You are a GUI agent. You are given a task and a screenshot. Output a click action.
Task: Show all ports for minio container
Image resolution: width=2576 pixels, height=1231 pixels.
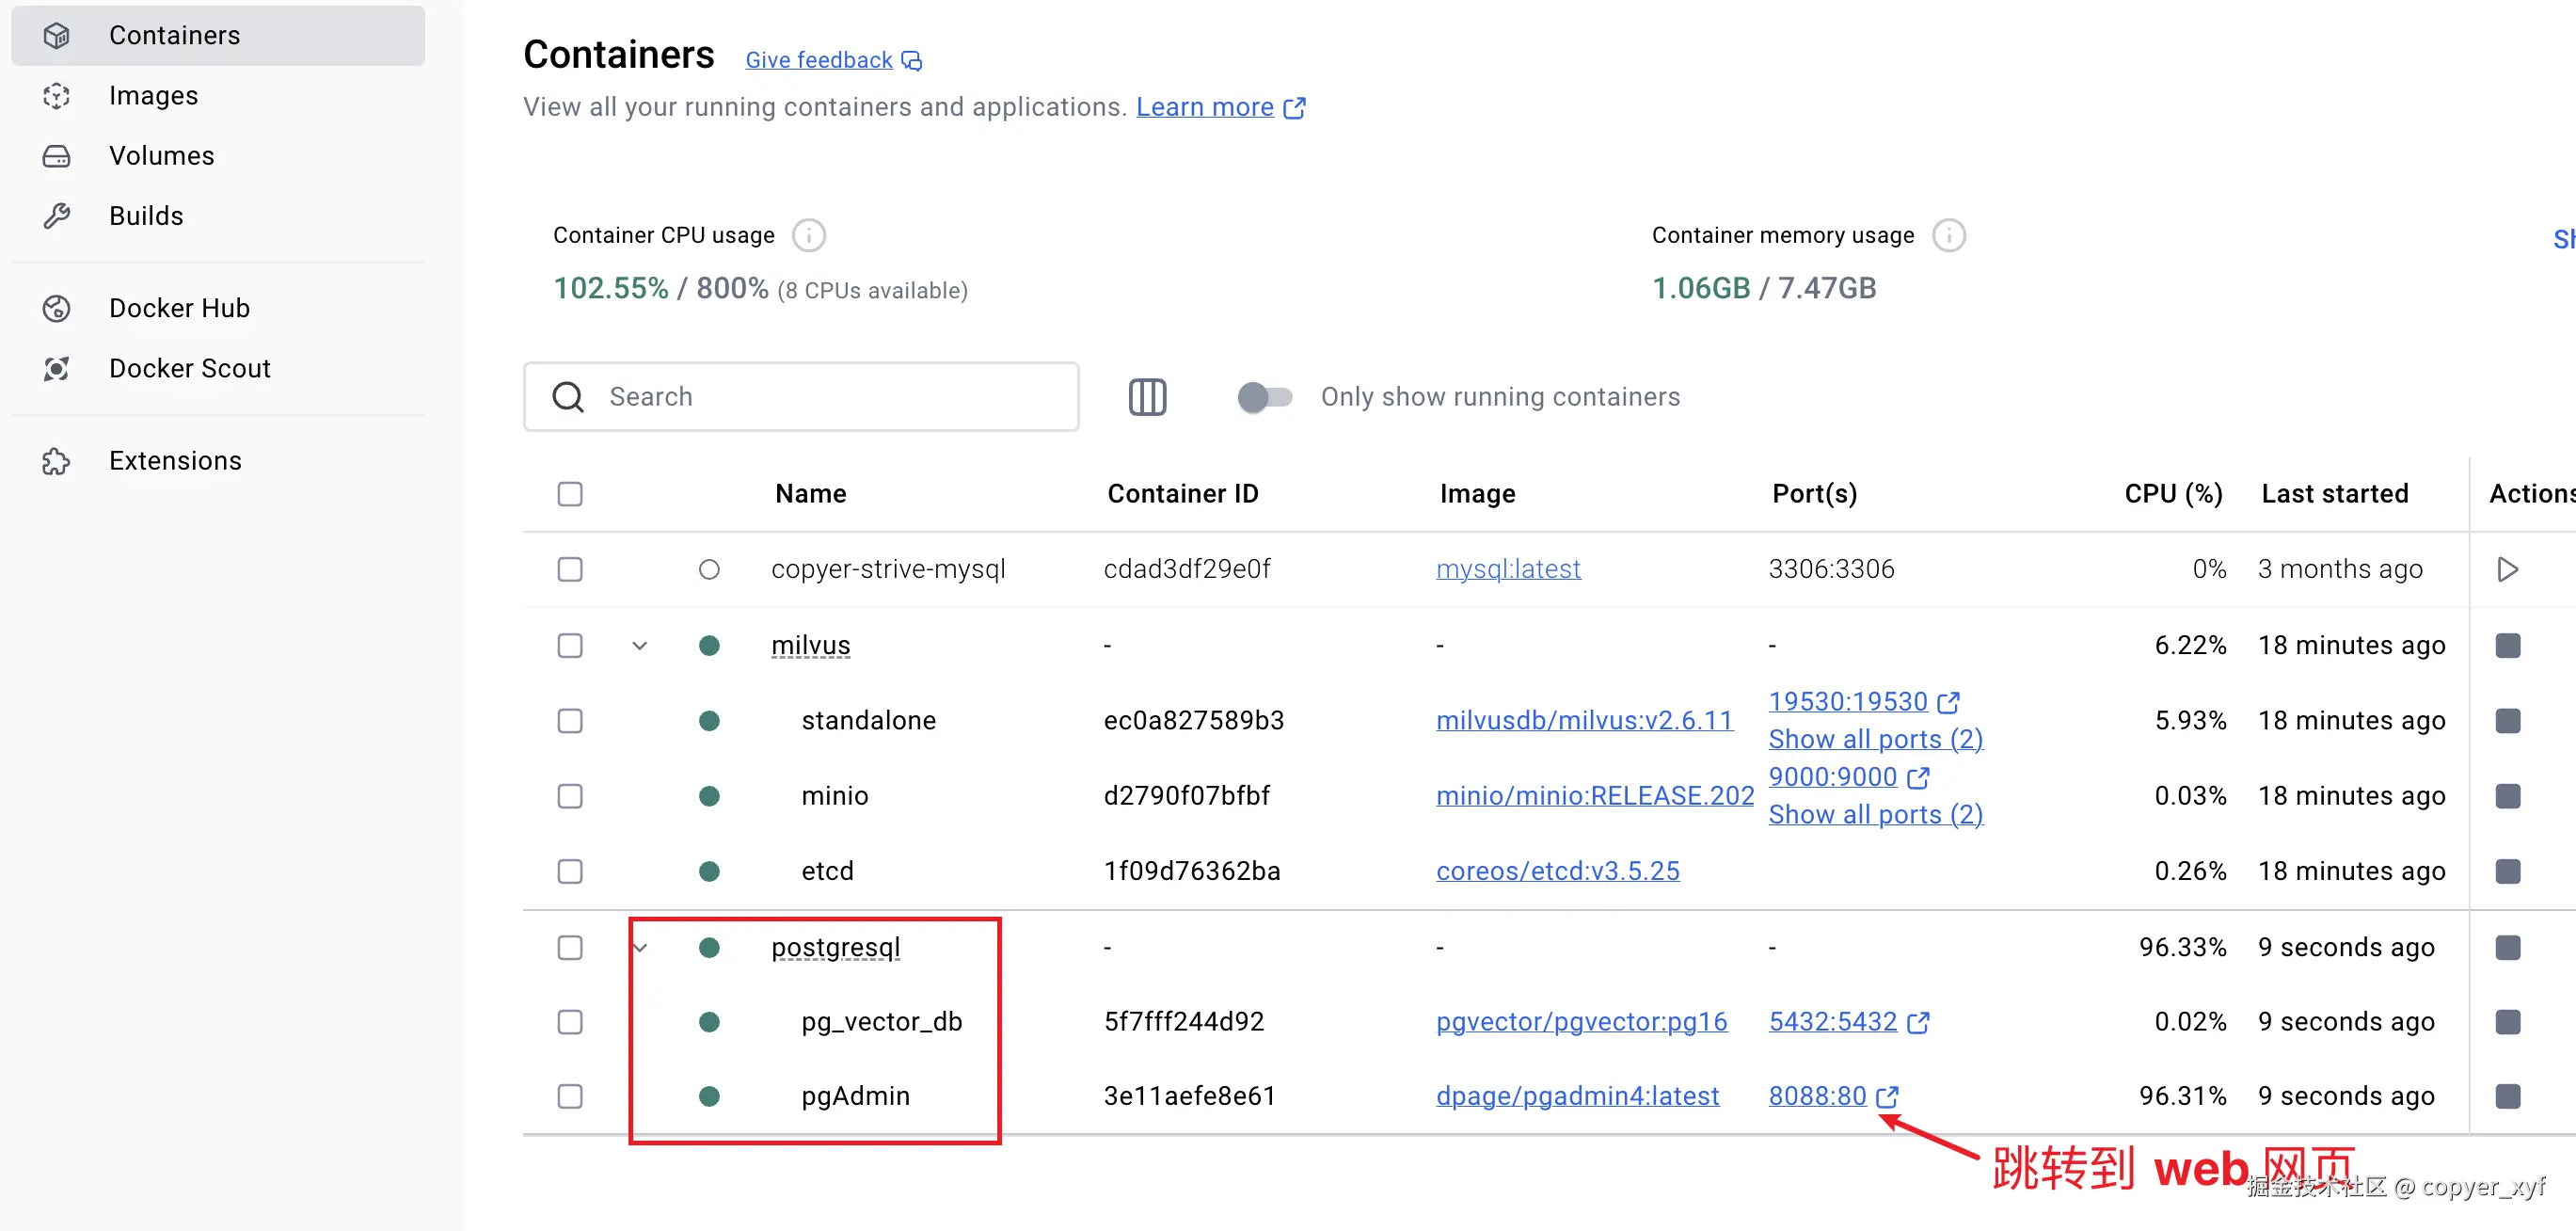[1875, 815]
